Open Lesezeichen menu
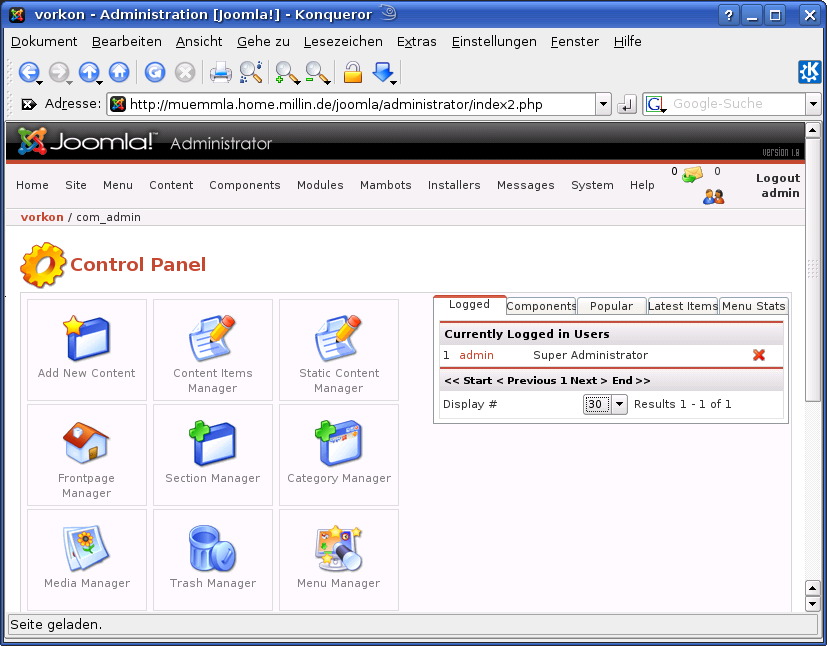The width and height of the screenshot is (827, 646). click(x=343, y=42)
